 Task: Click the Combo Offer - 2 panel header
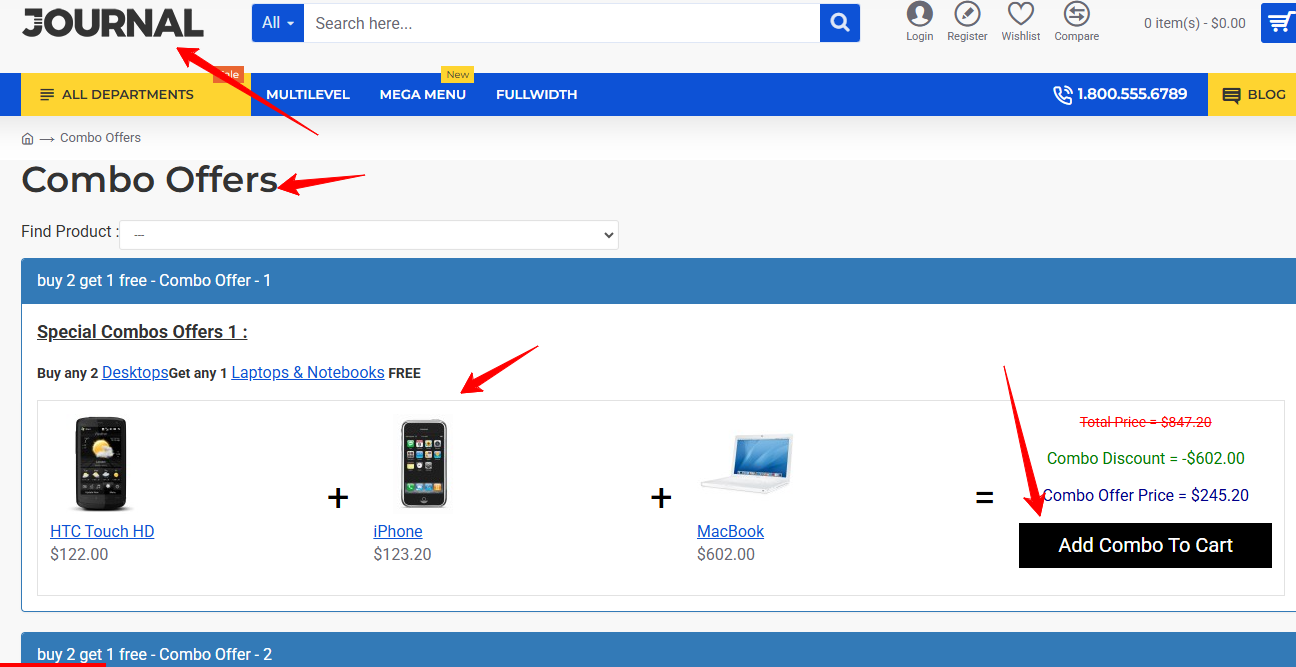click(658, 650)
